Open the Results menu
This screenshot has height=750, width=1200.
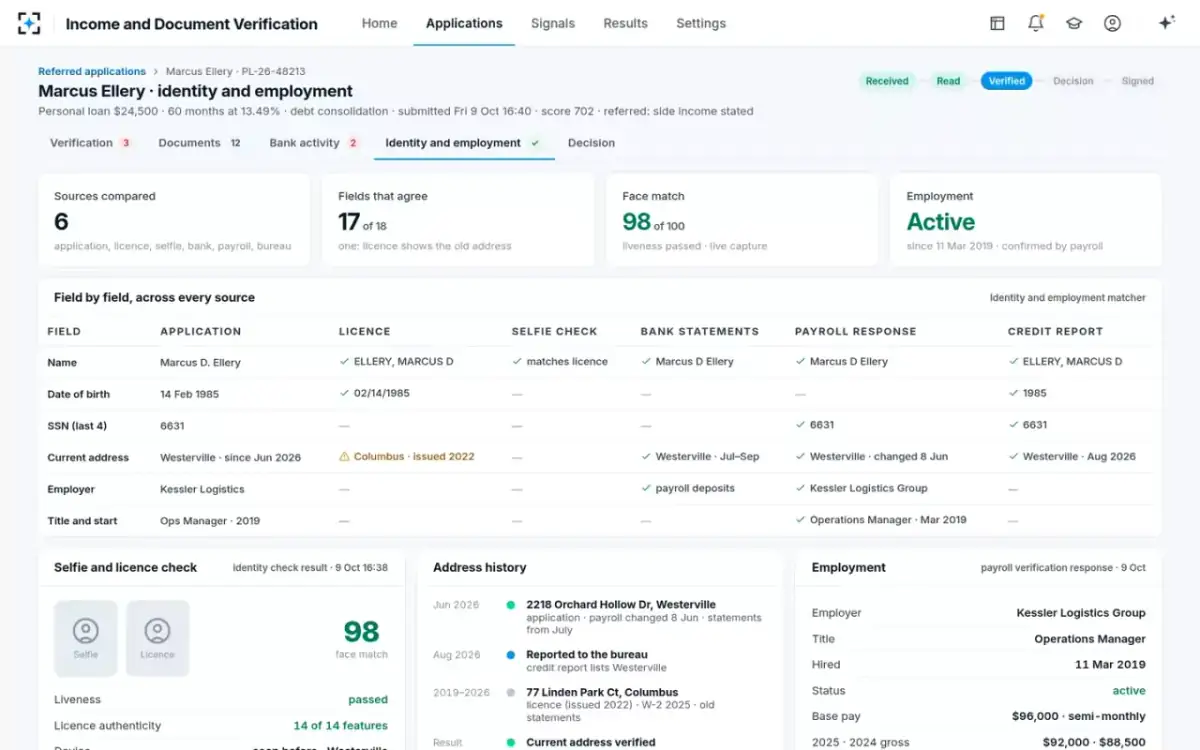[x=626, y=23]
